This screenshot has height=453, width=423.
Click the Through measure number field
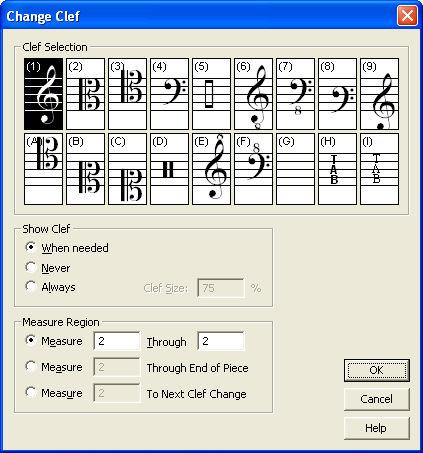[221, 341]
